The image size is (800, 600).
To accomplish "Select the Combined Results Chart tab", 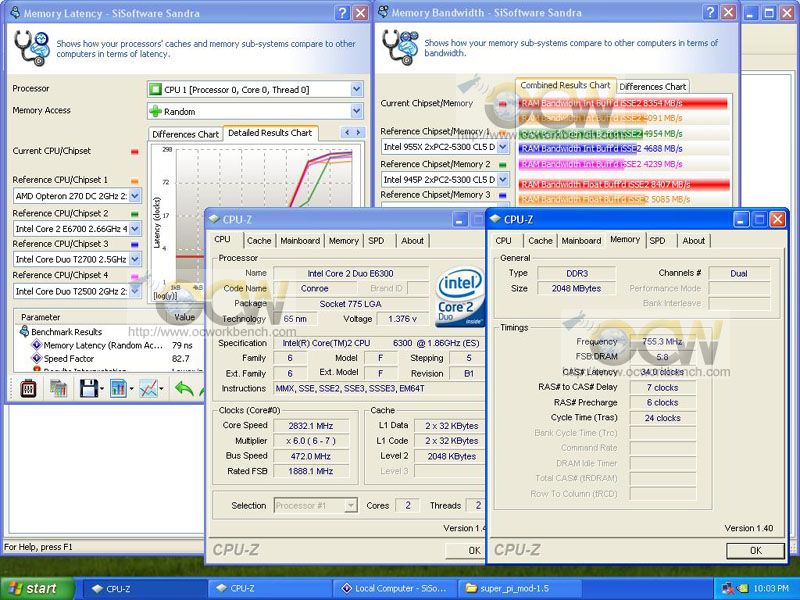I will (x=565, y=85).
